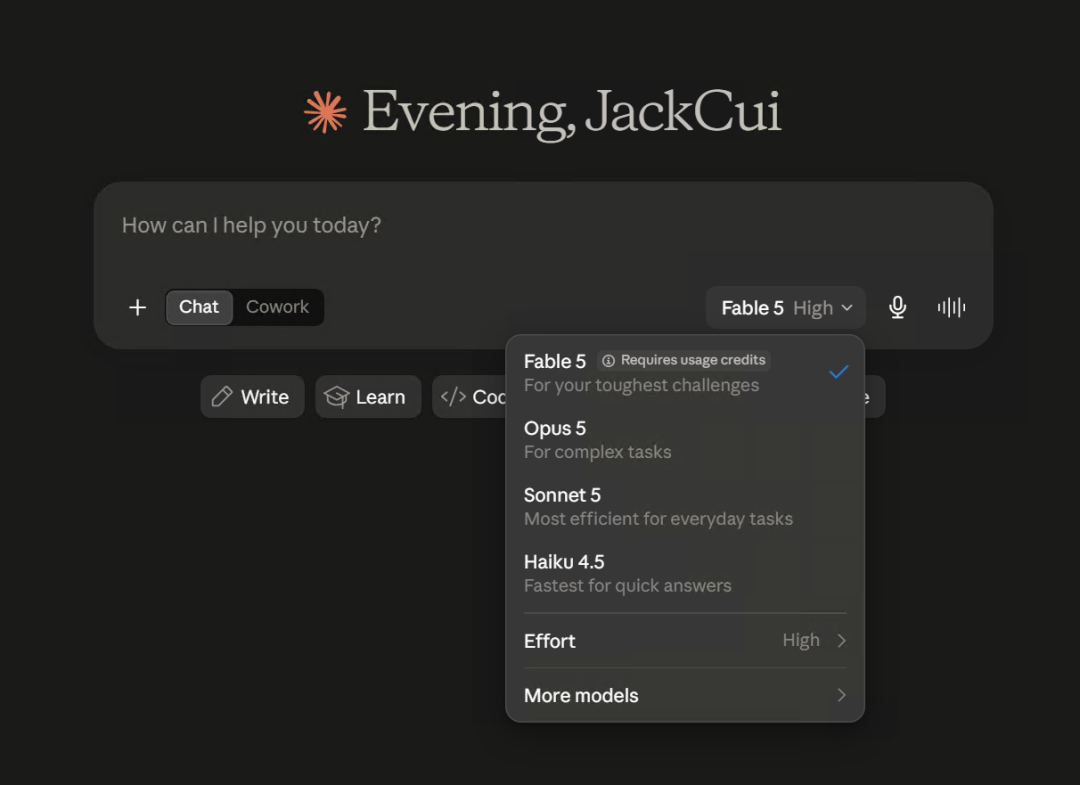Click the orange starburst logo
This screenshot has width=1080, height=785.
[x=325, y=112]
